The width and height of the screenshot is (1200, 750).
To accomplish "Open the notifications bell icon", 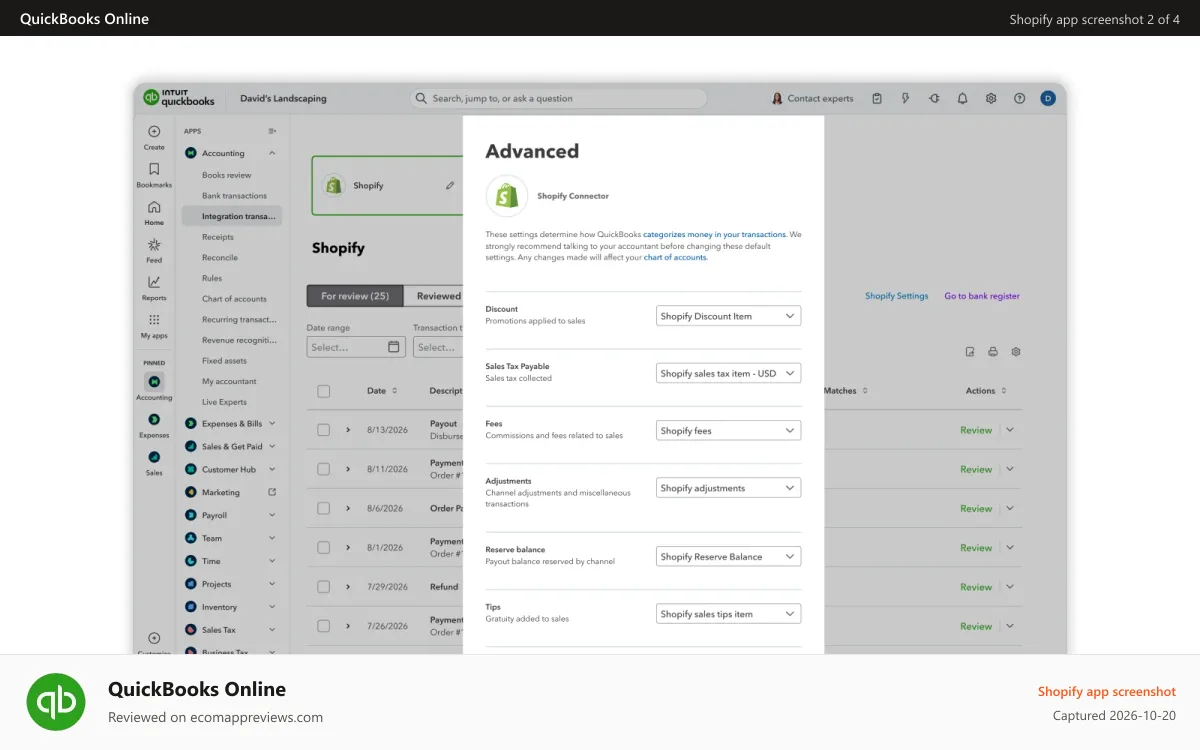I will pos(962,98).
